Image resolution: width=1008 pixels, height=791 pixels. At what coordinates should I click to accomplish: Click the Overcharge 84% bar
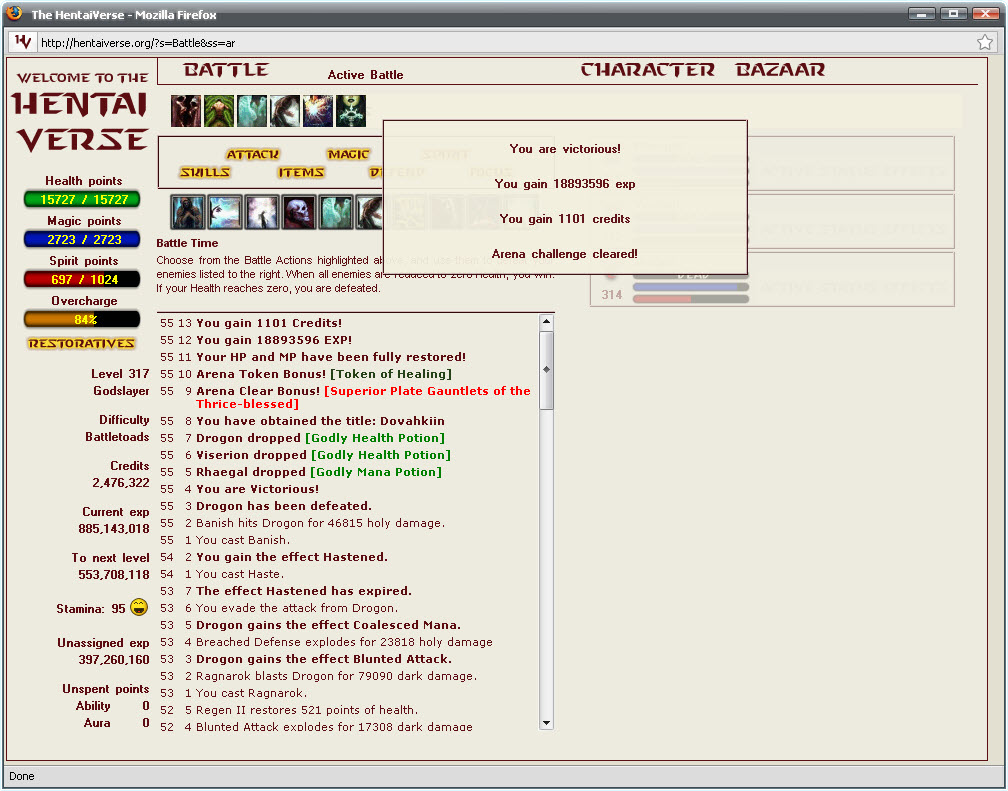(x=82, y=319)
